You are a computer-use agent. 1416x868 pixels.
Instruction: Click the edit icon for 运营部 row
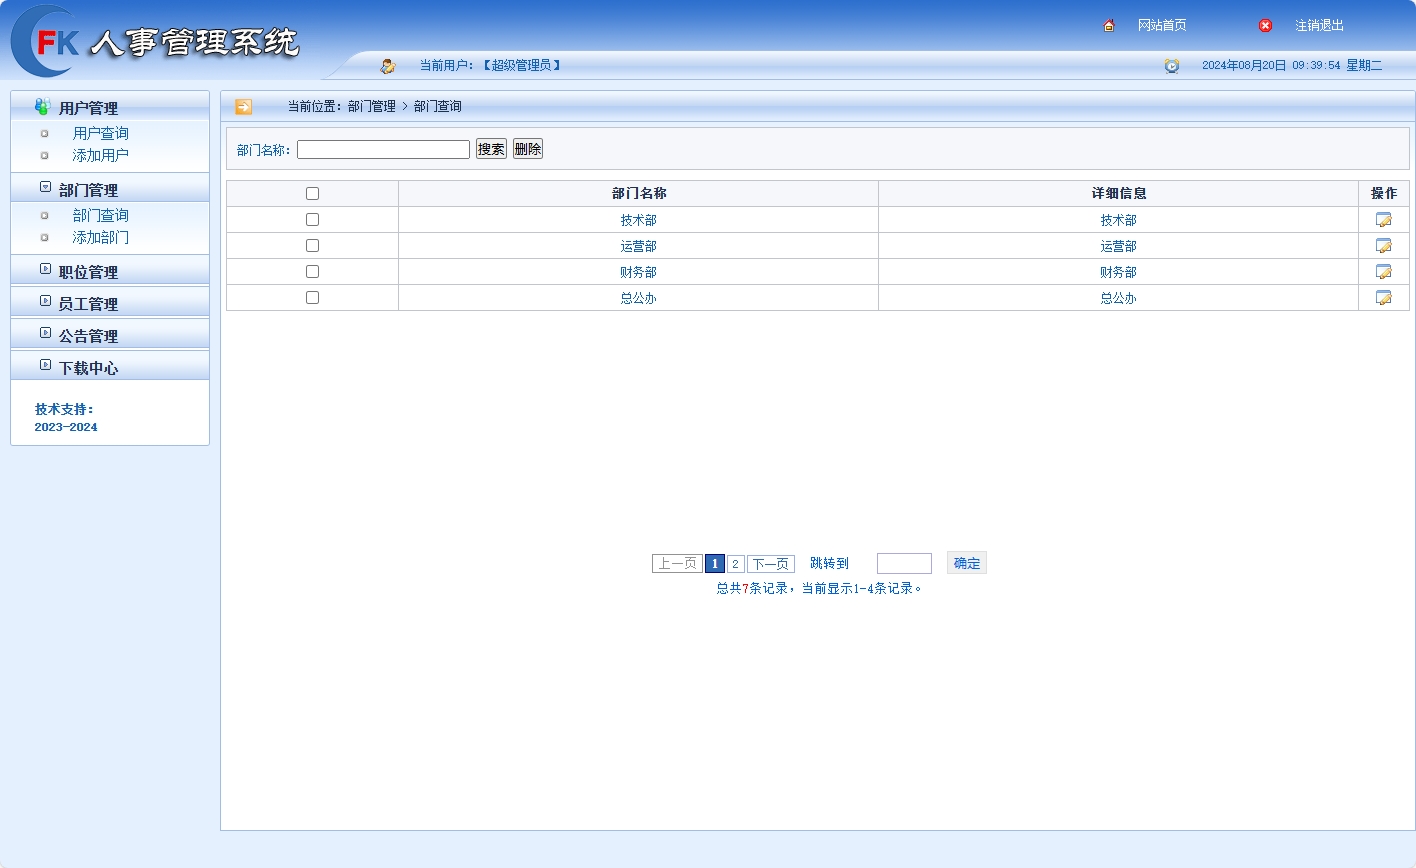1384,246
